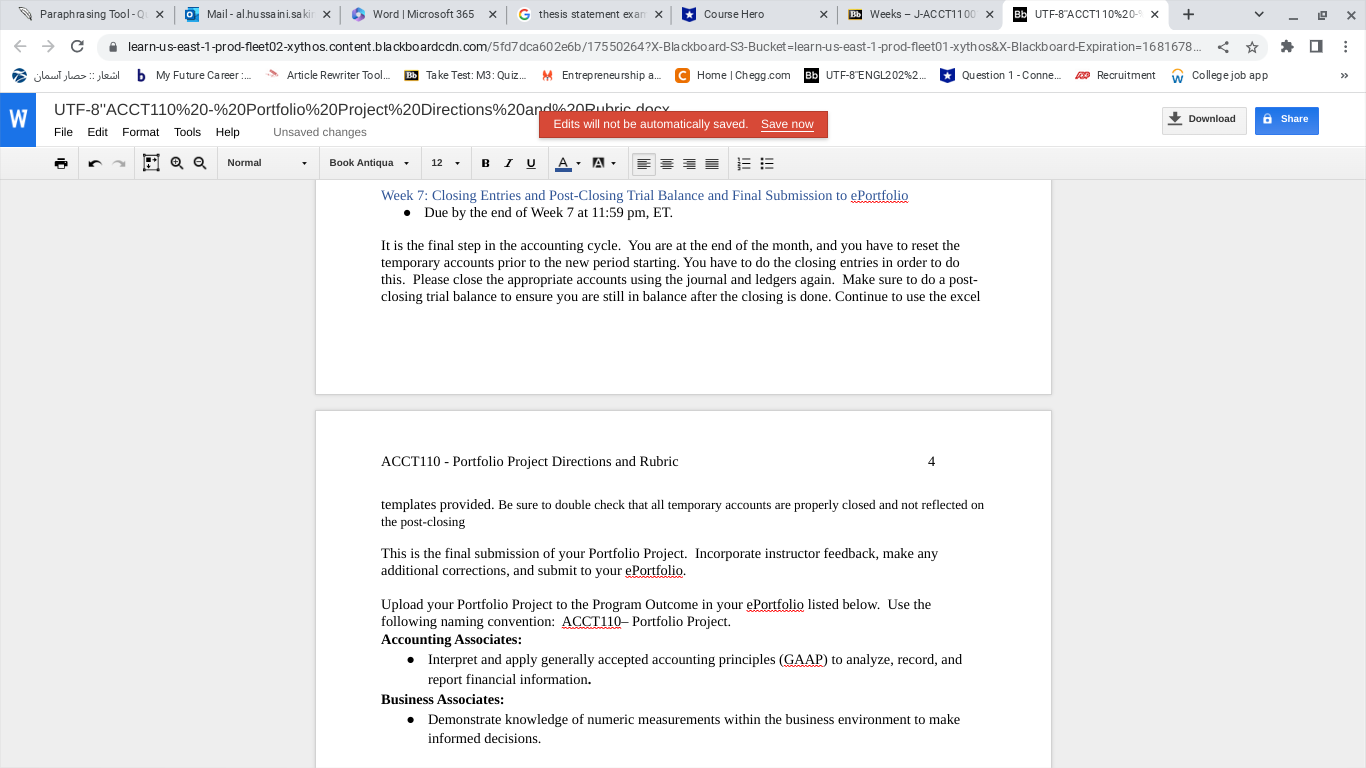Zoom out of the document
Screen dimensions: 1366x768
click(x=200, y=163)
